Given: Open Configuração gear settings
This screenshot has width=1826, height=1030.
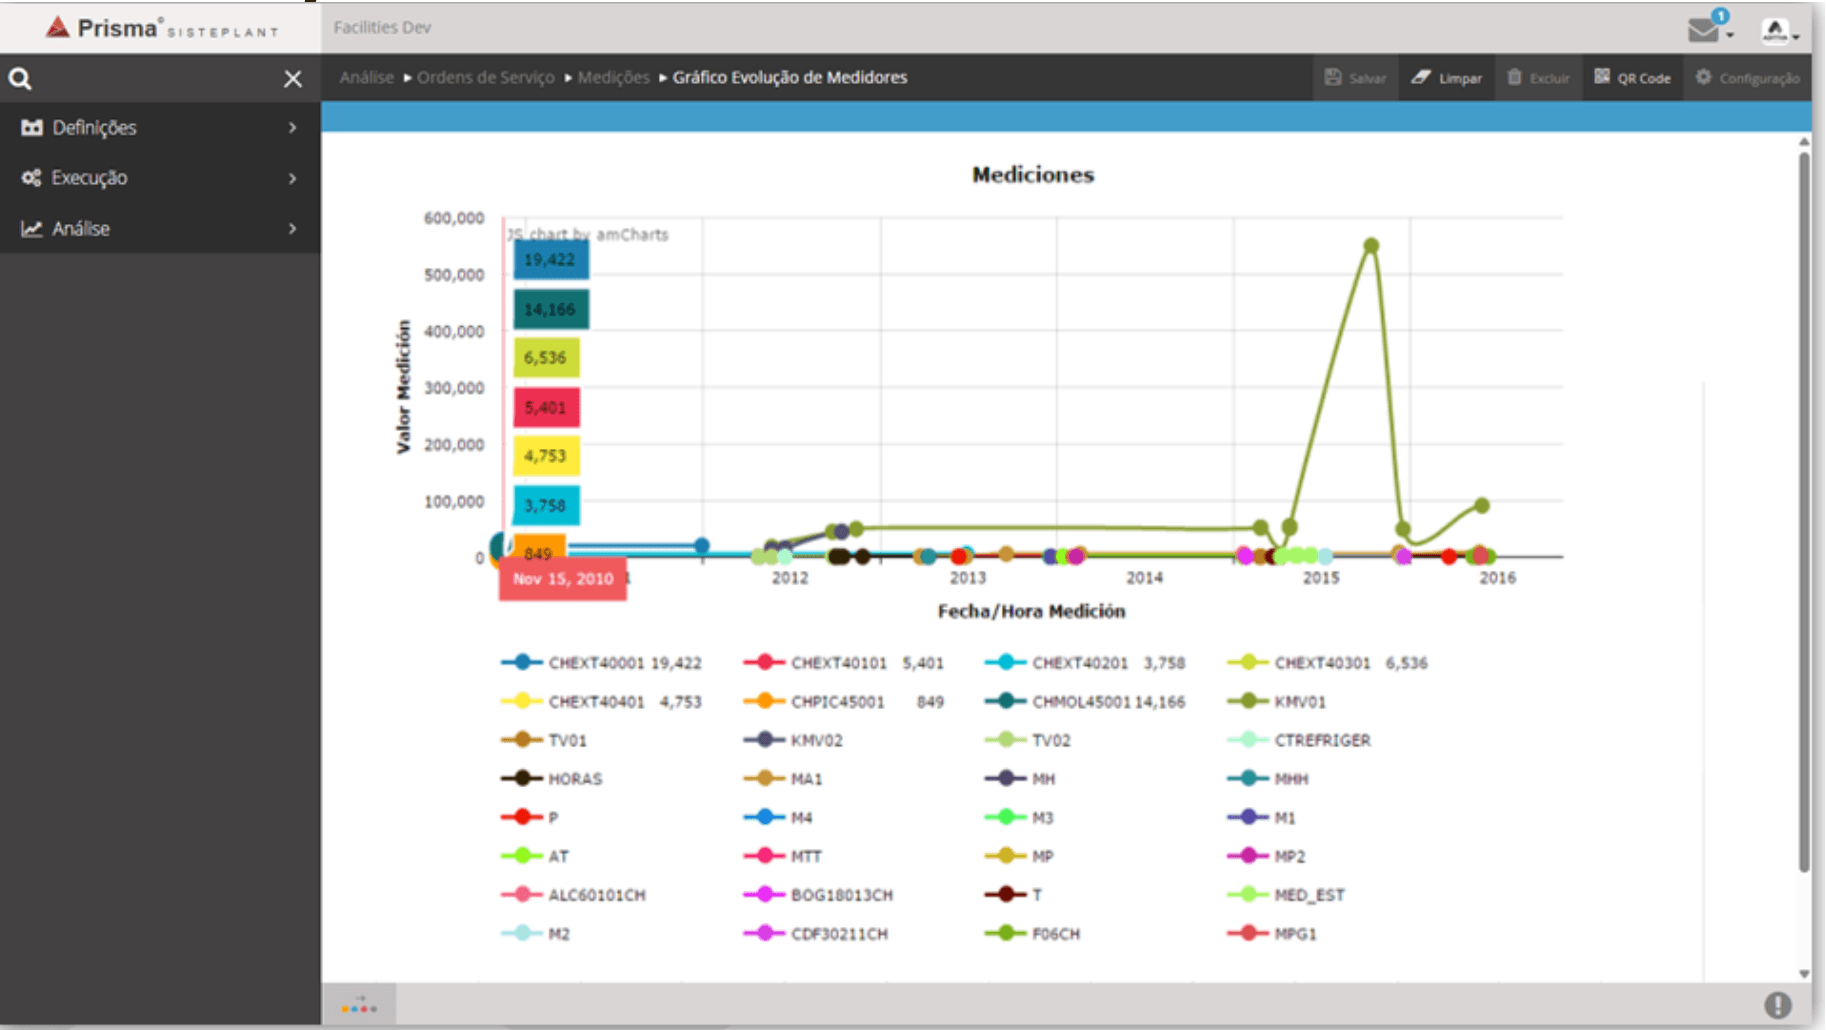Looking at the screenshot, I should tap(1747, 78).
